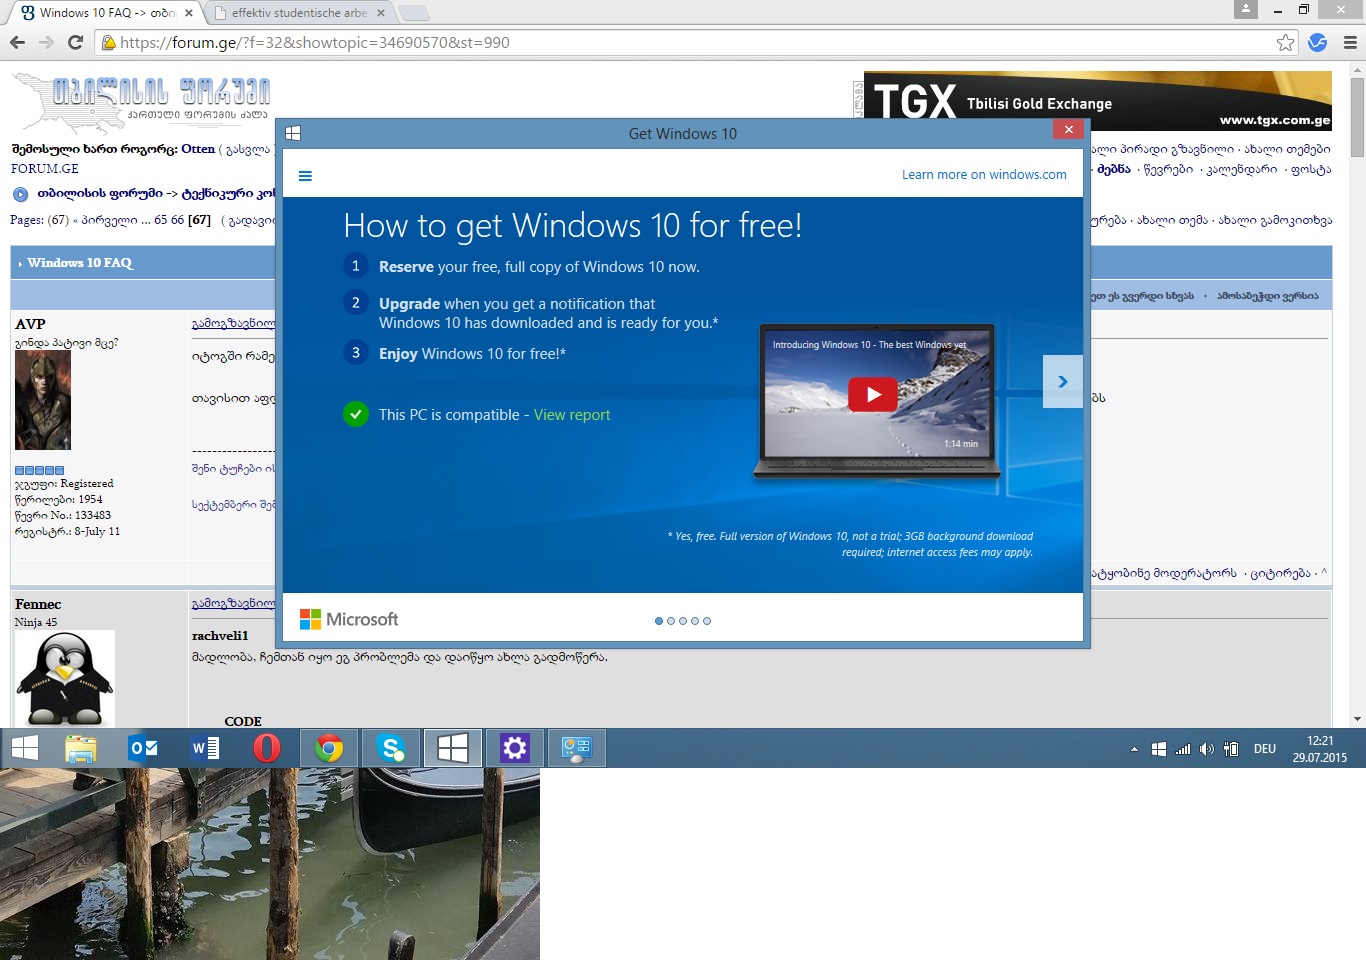Screen dimensions: 1366x960
Task: Click the Chrome user profile button
Action: (x=1246, y=9)
